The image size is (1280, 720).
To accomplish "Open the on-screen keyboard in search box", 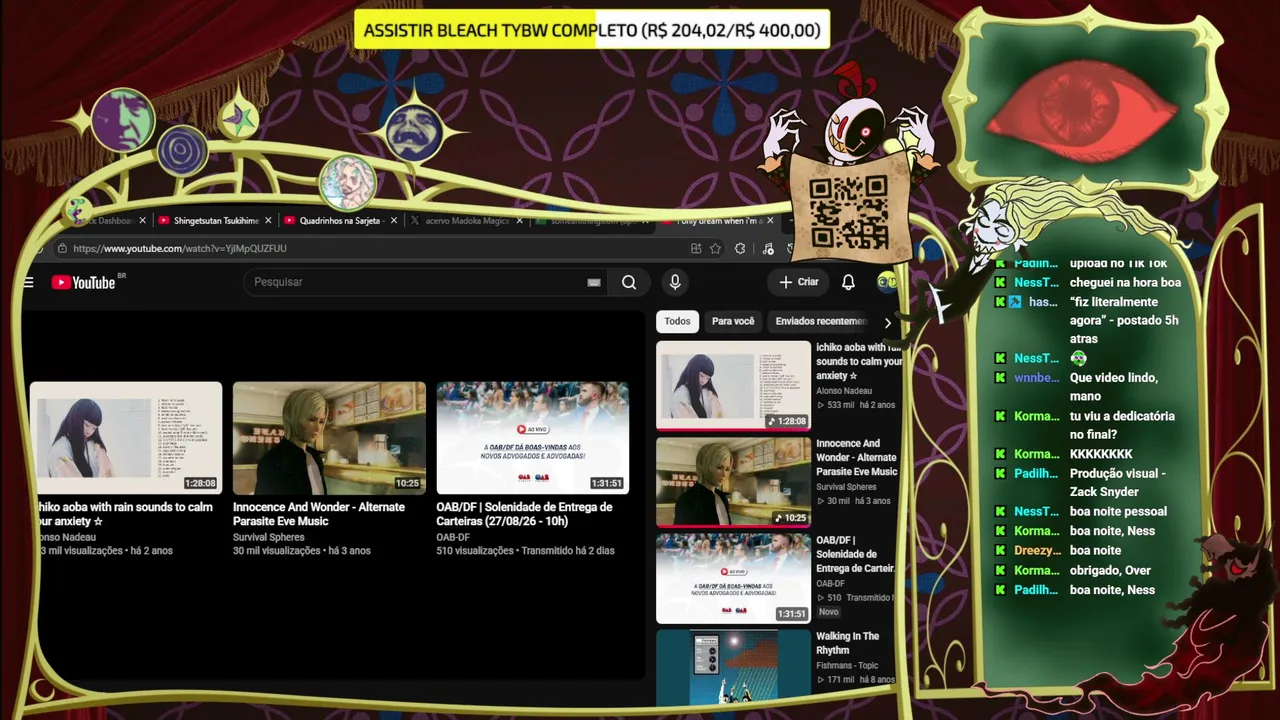I will pos(594,282).
